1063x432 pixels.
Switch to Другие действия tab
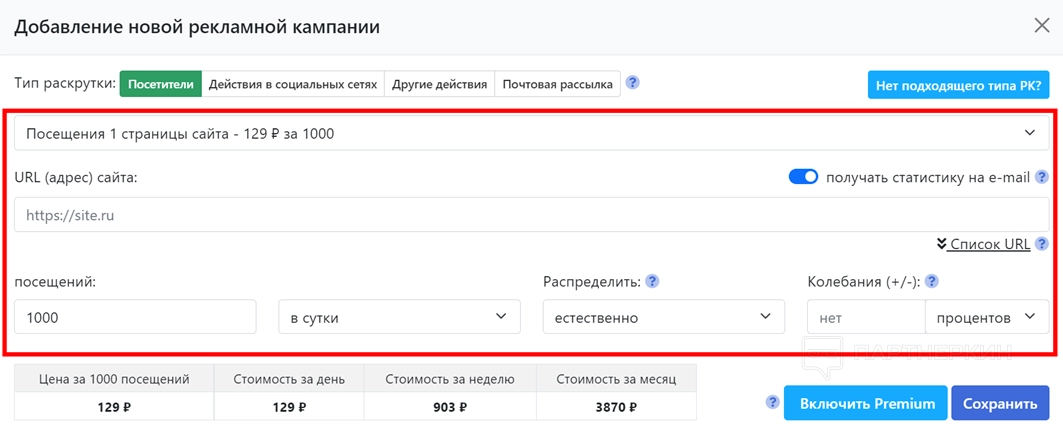point(440,84)
